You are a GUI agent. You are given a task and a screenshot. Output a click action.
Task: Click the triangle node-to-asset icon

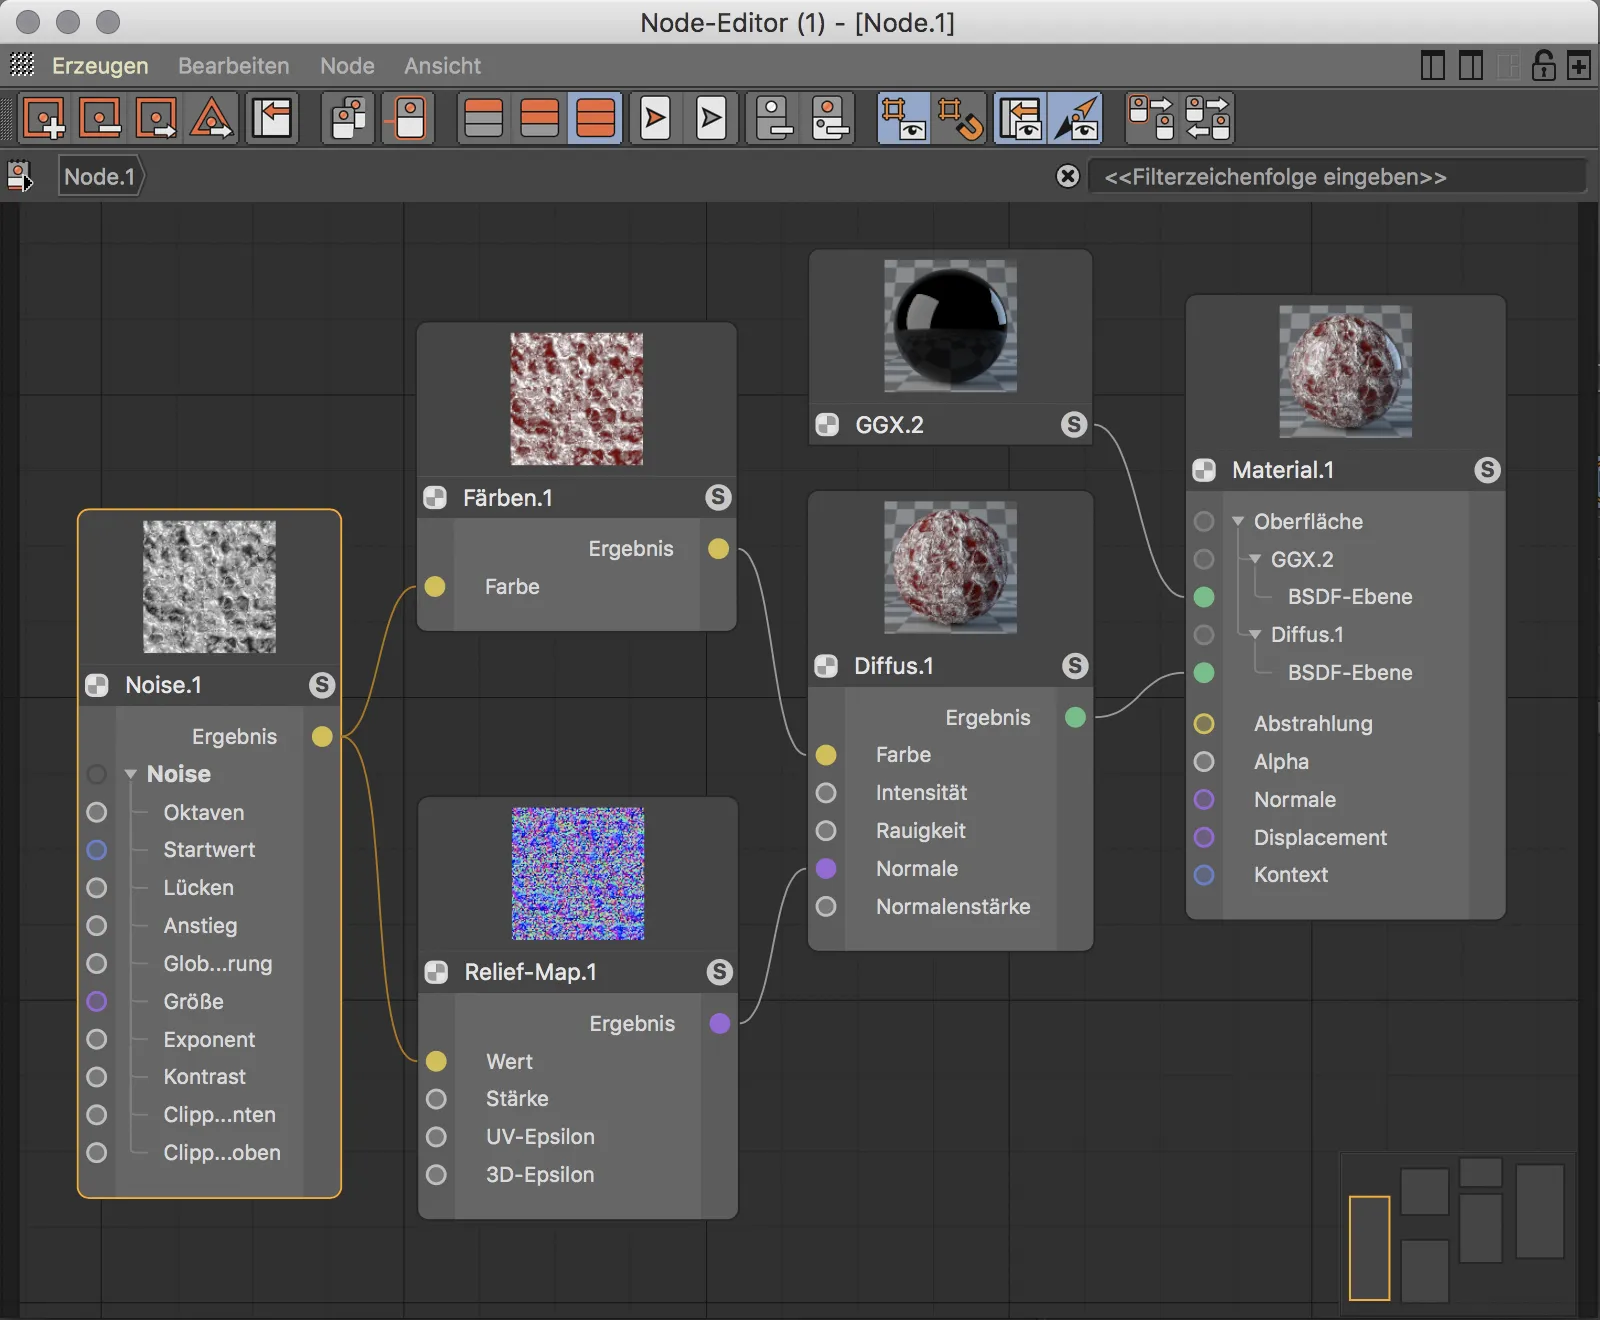212,118
